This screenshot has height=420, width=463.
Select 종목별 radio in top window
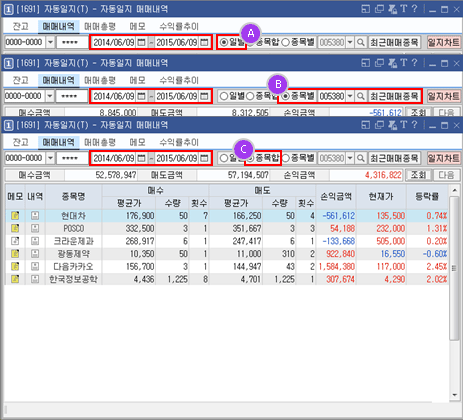pyautogui.click(x=285, y=43)
